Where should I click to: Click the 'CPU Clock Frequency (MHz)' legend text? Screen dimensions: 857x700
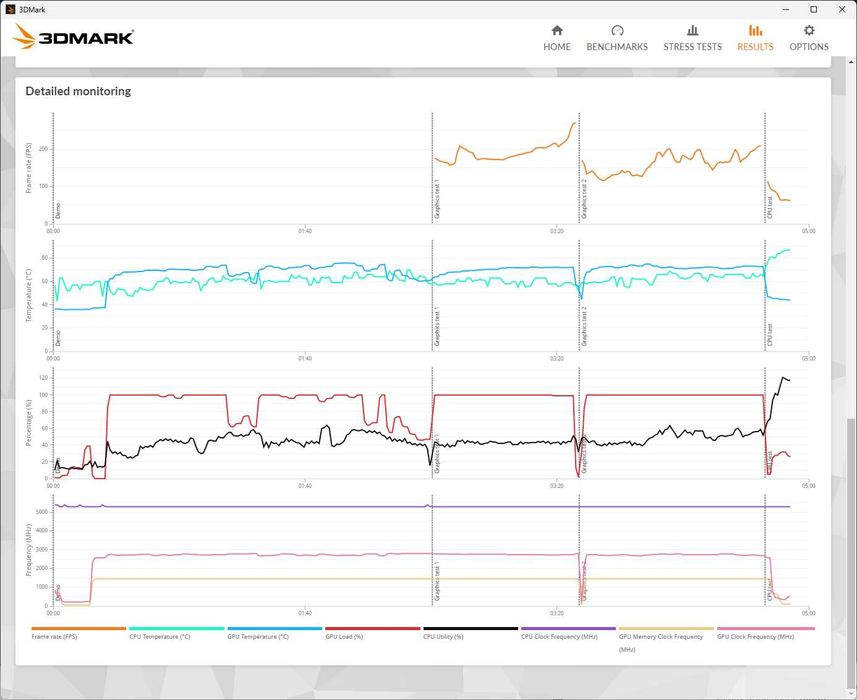tap(559, 637)
